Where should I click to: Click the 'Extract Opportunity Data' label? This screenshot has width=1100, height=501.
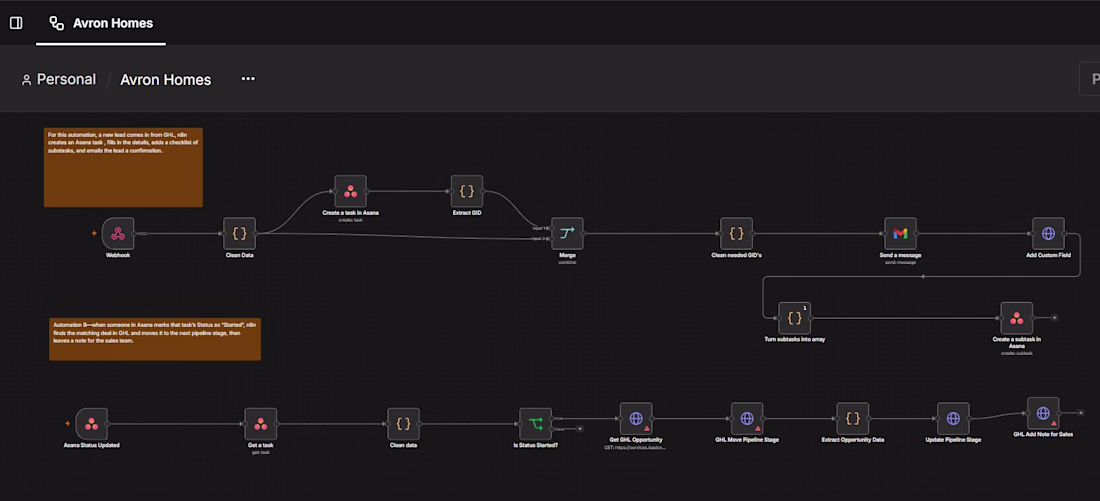click(x=852, y=440)
